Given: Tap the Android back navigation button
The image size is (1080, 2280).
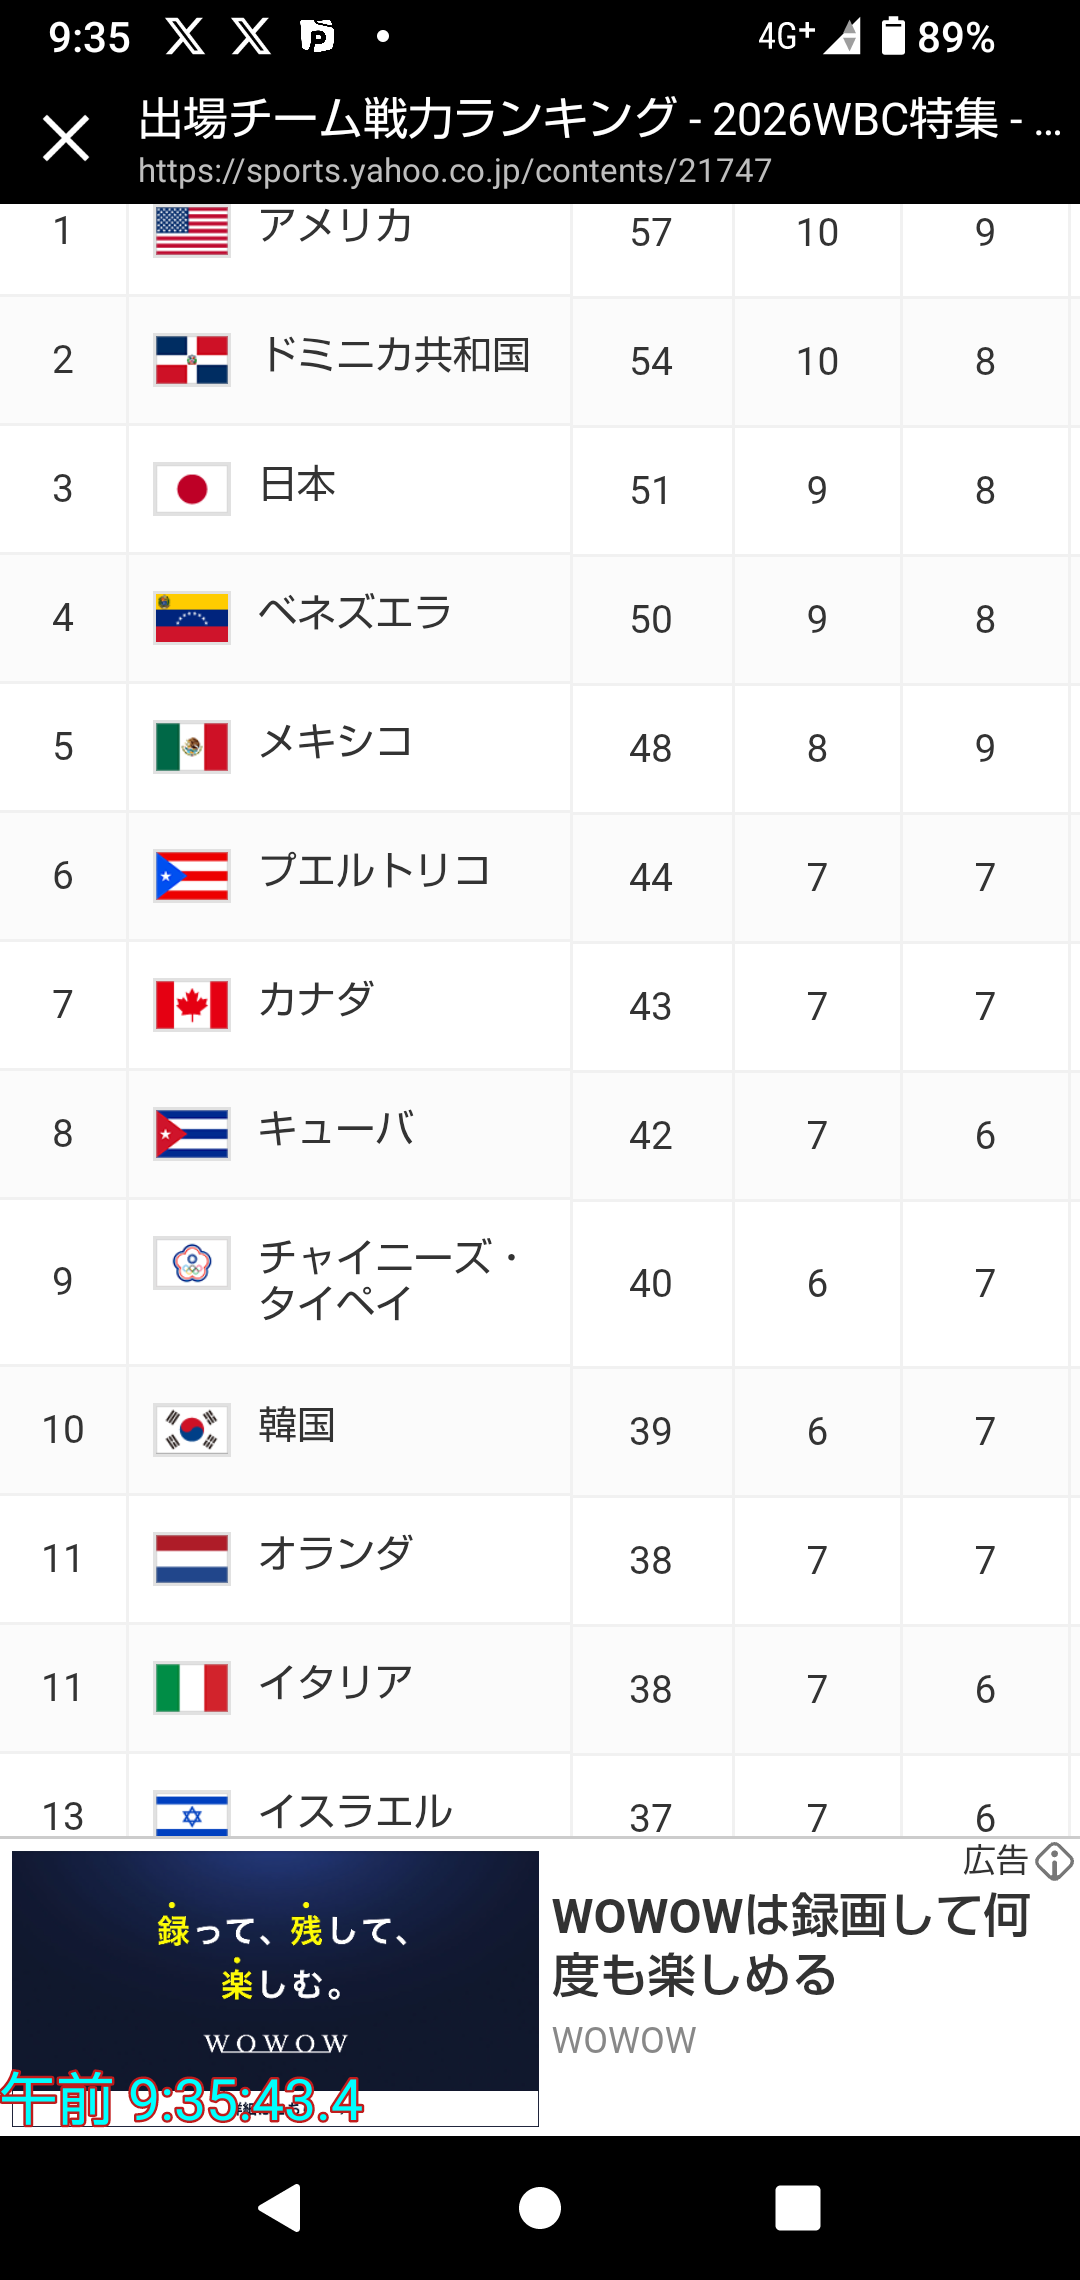Looking at the screenshot, I should (280, 2207).
